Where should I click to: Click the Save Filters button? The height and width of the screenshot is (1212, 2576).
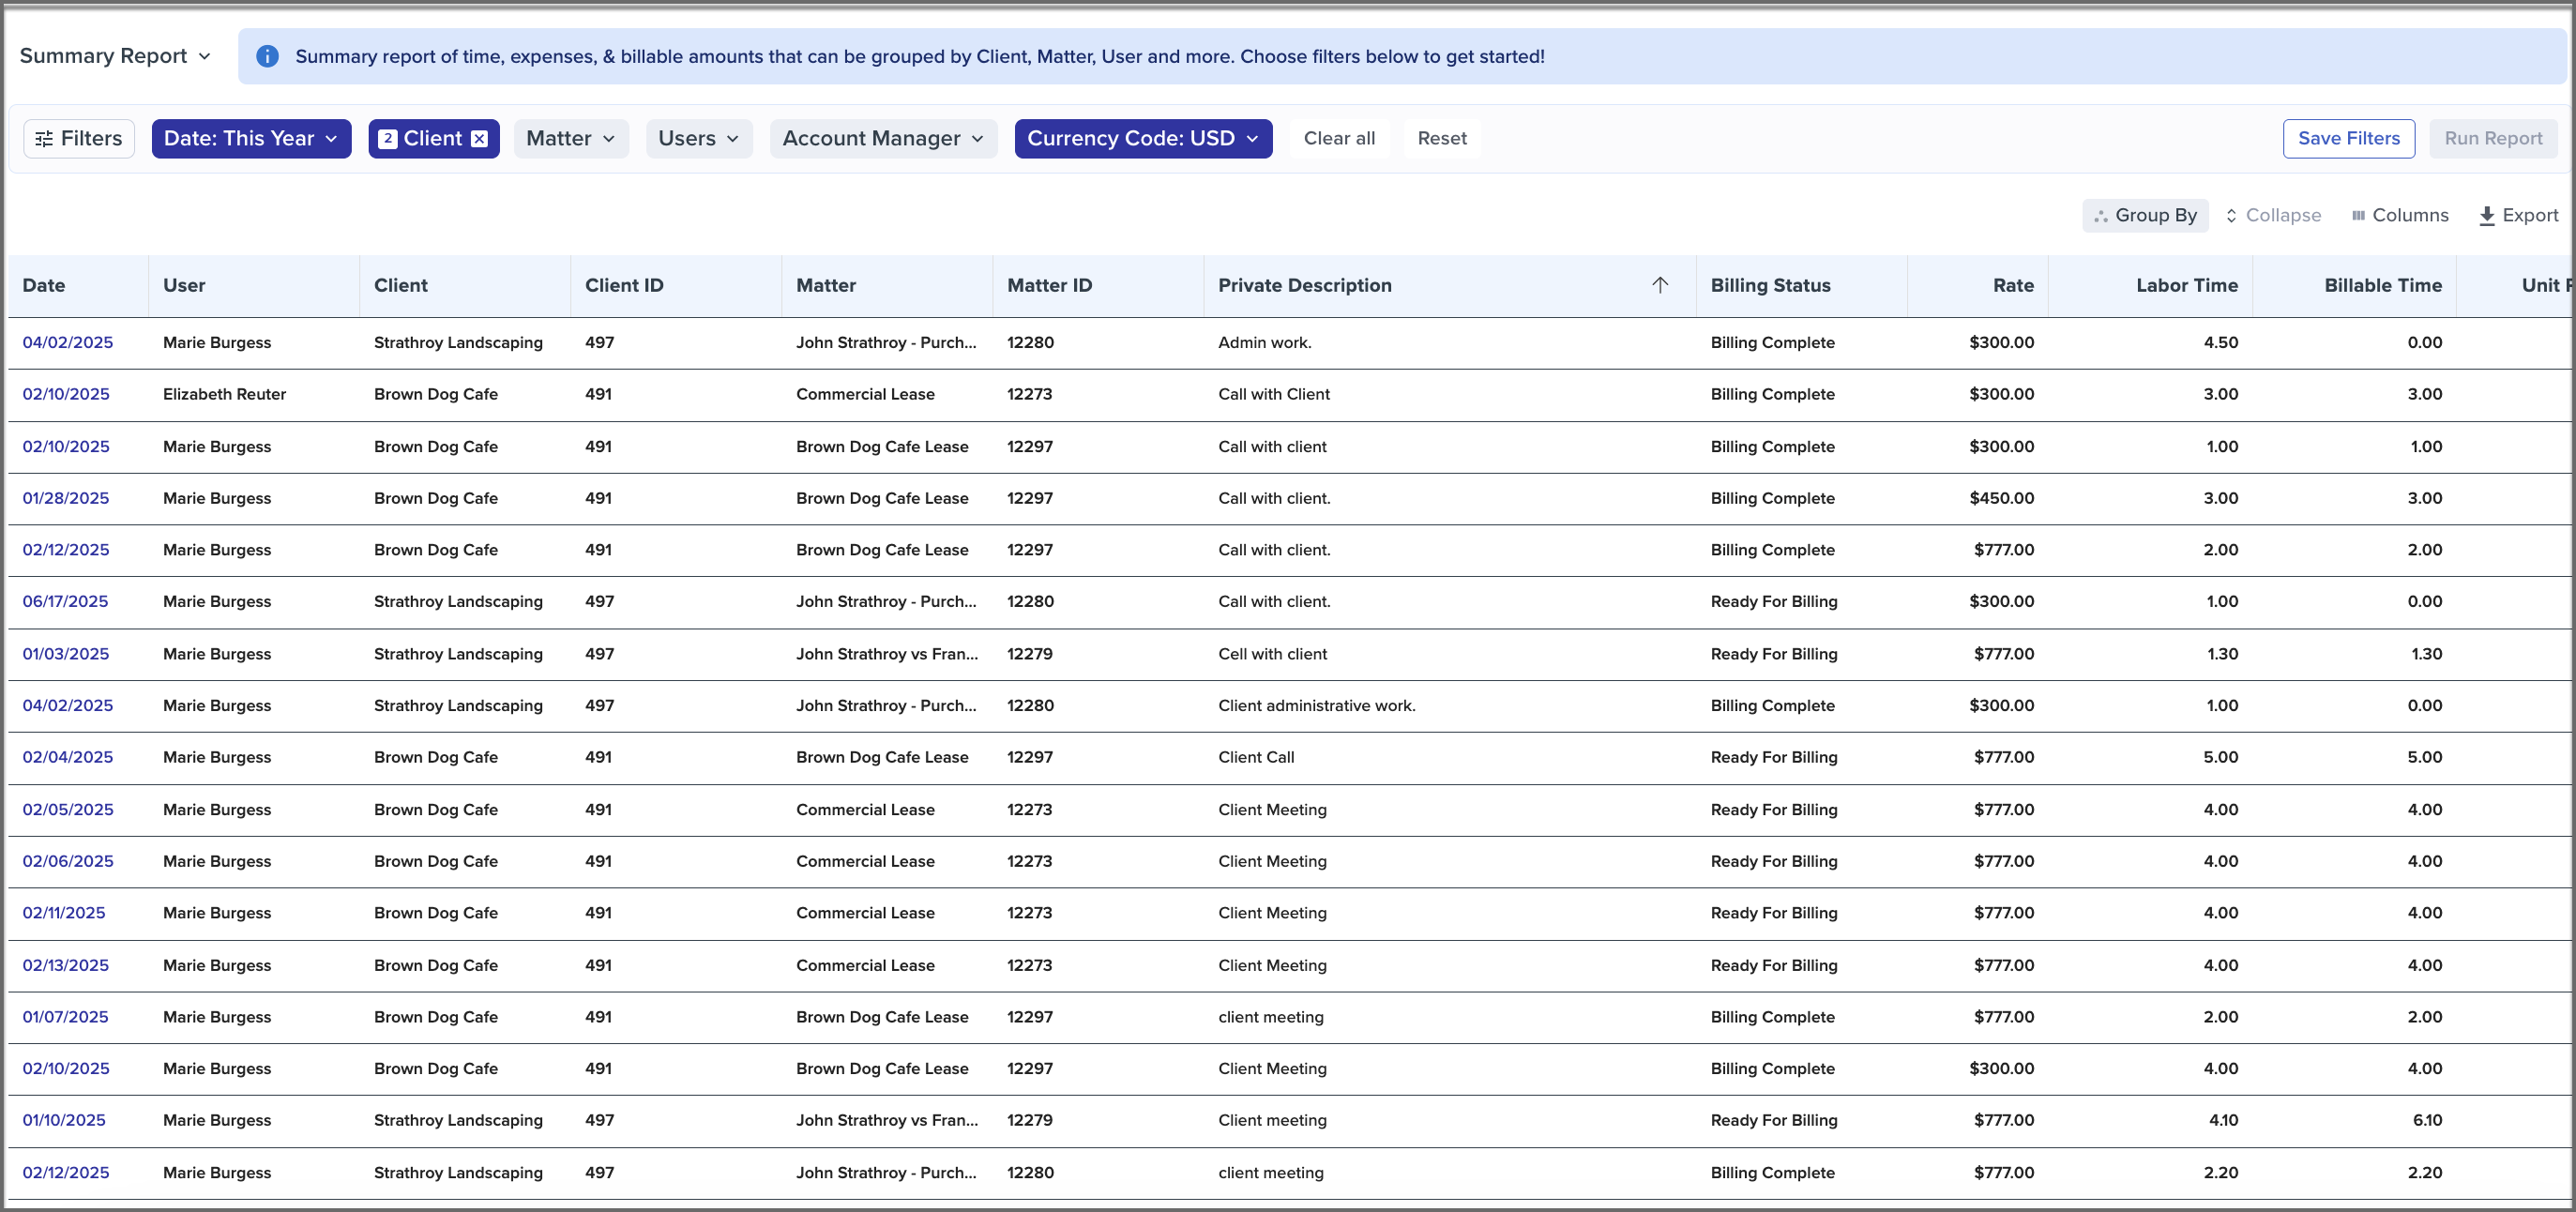tap(2349, 138)
